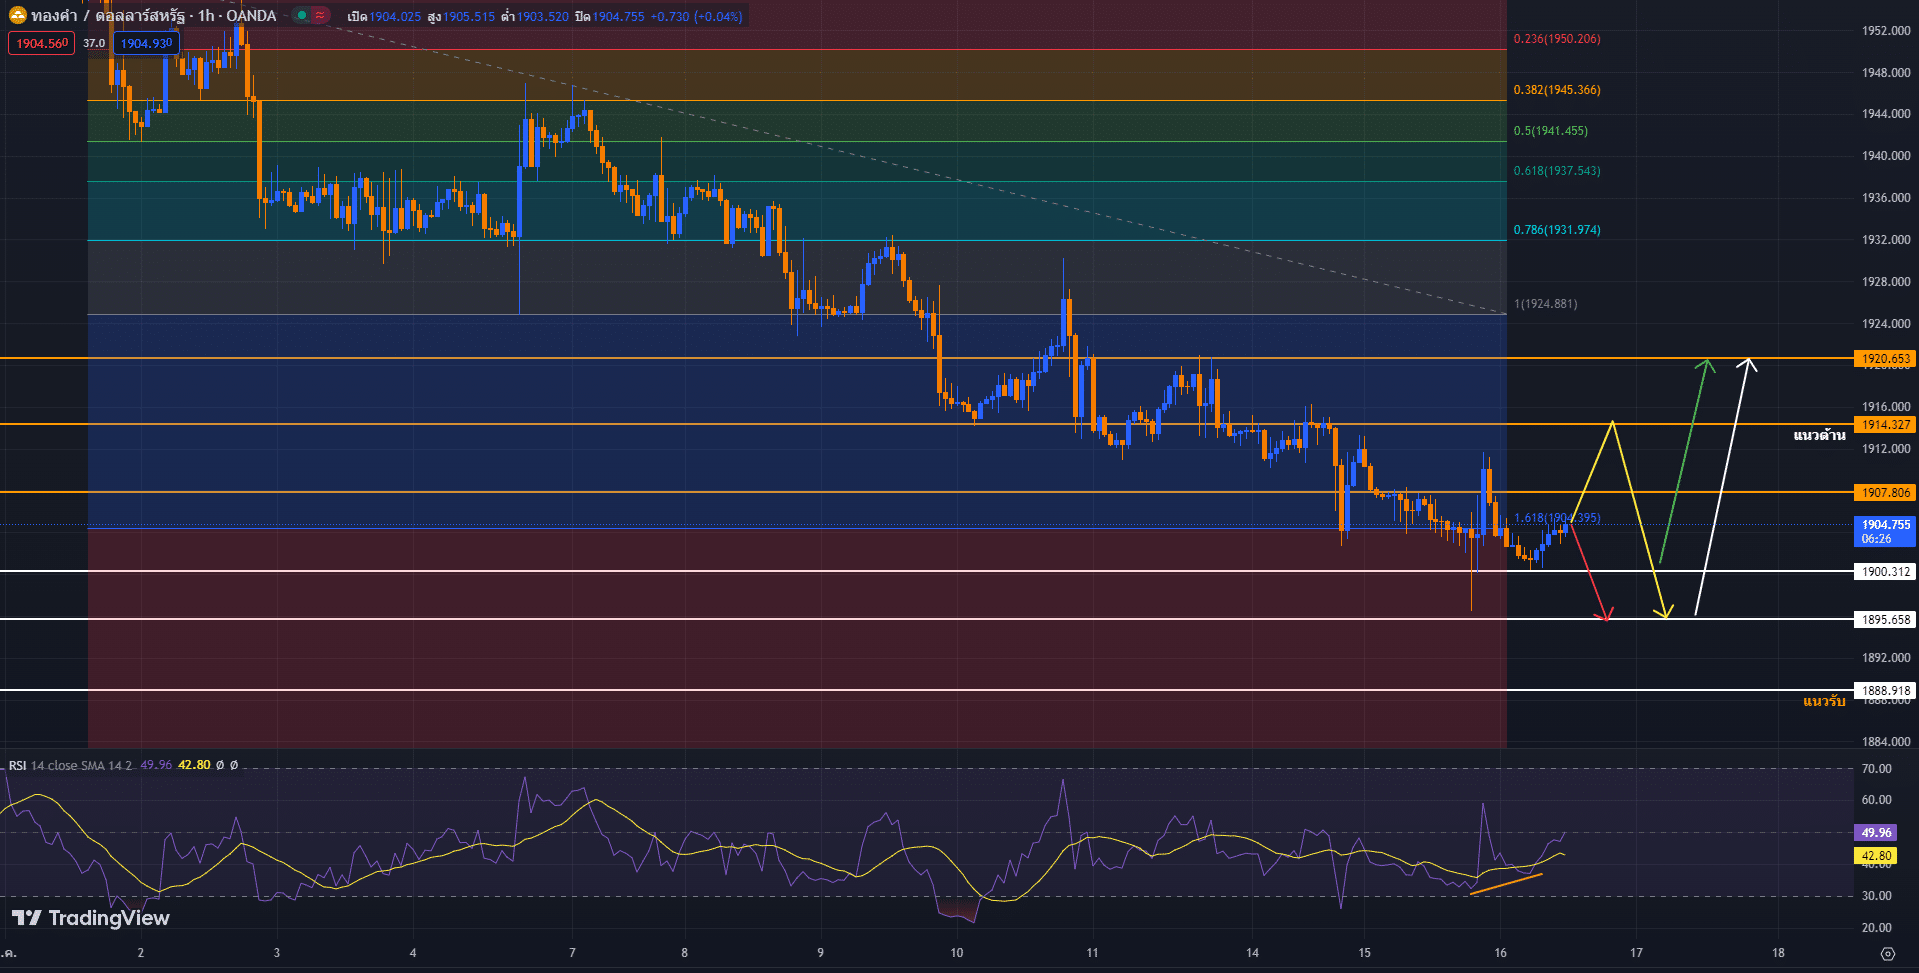Click the red sell price 1904.56 button
Screen dimensions: 1919x973
pos(41,43)
